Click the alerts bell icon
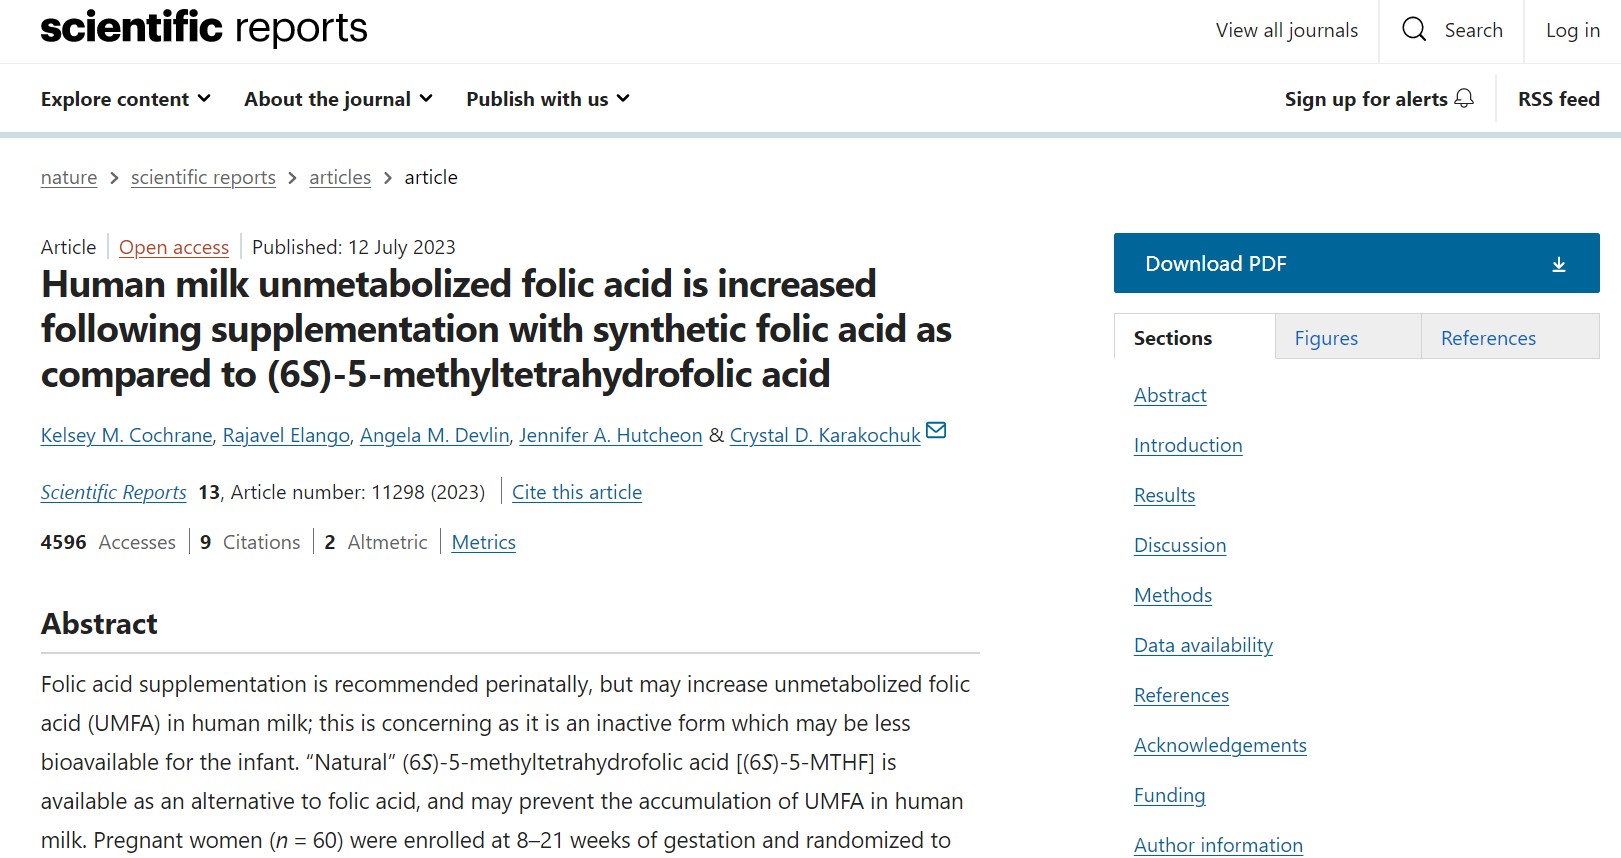The height and width of the screenshot is (858, 1621). tap(1464, 98)
